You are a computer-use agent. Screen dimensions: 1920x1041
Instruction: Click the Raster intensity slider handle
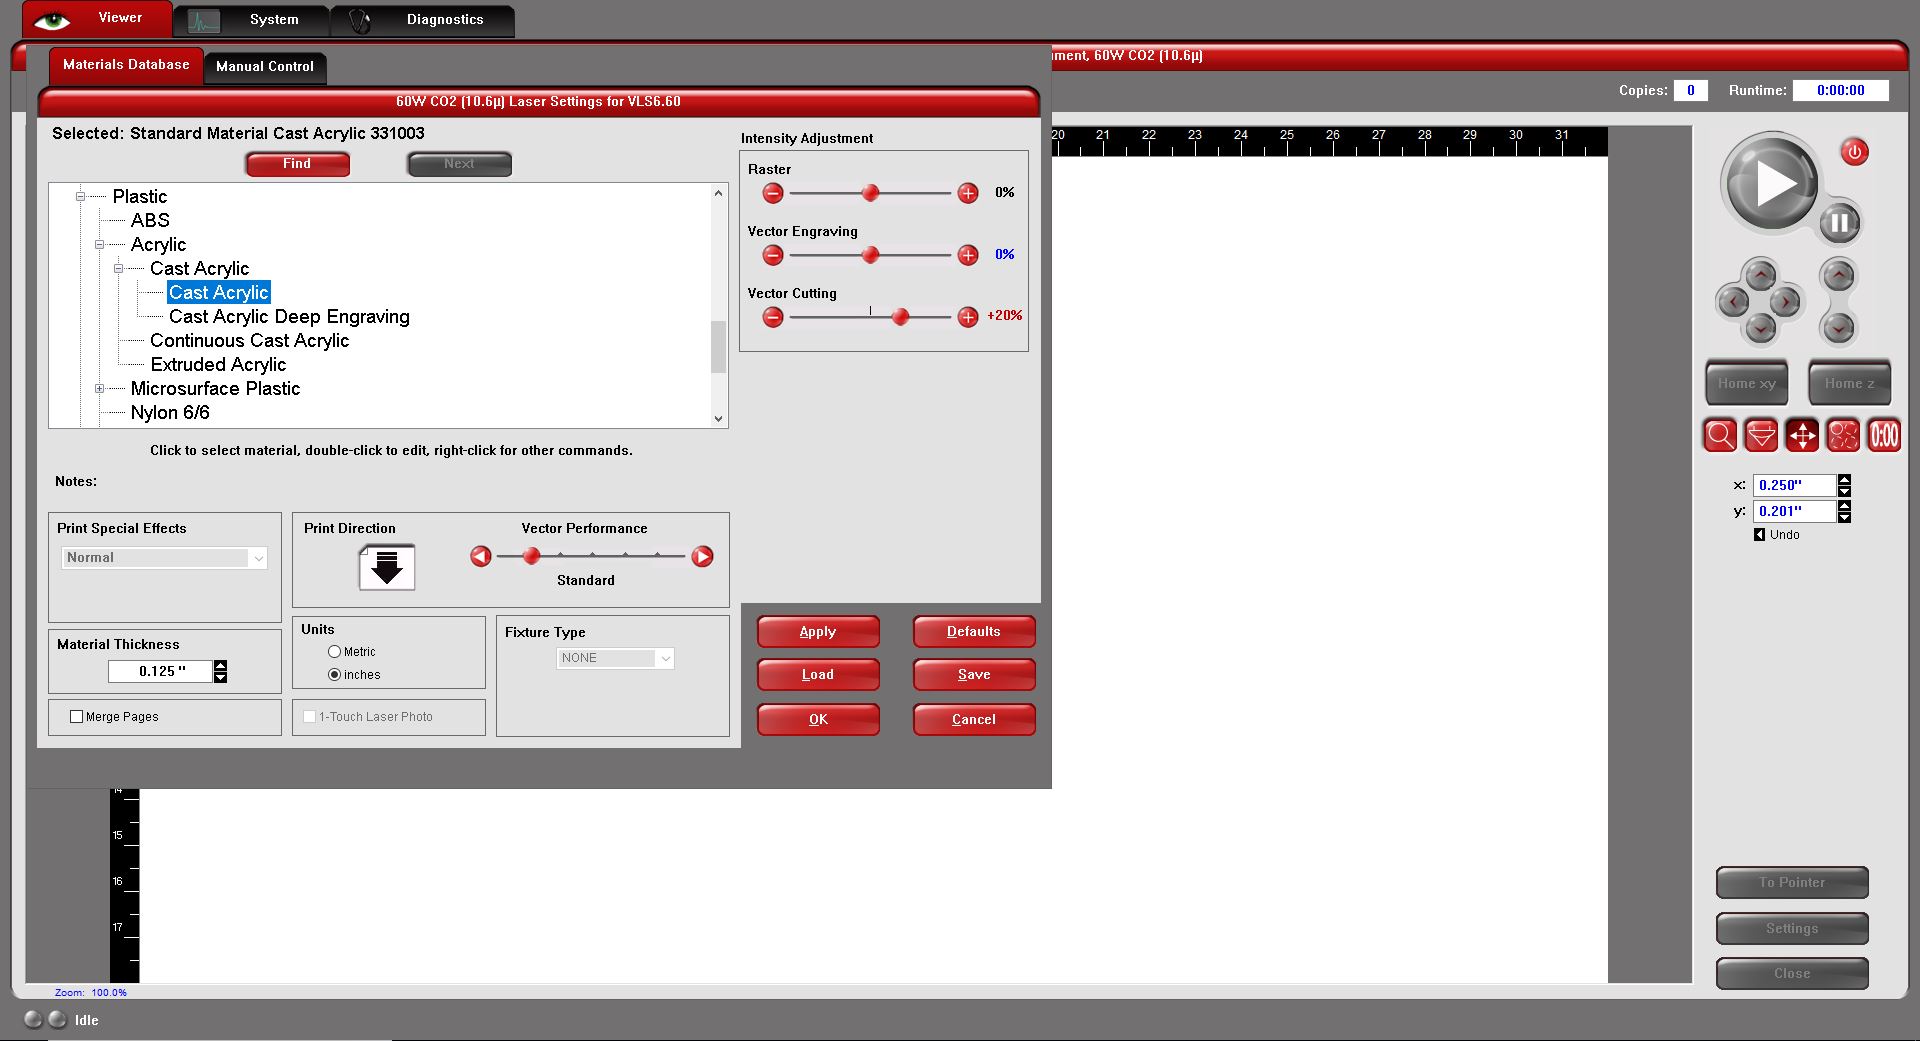pyautogui.click(x=870, y=193)
